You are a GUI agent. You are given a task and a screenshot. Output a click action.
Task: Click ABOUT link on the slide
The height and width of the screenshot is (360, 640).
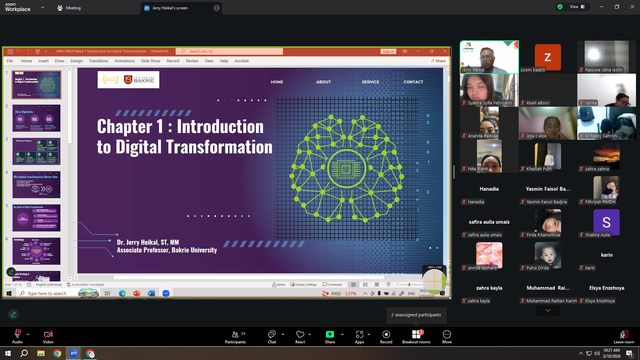(x=323, y=82)
